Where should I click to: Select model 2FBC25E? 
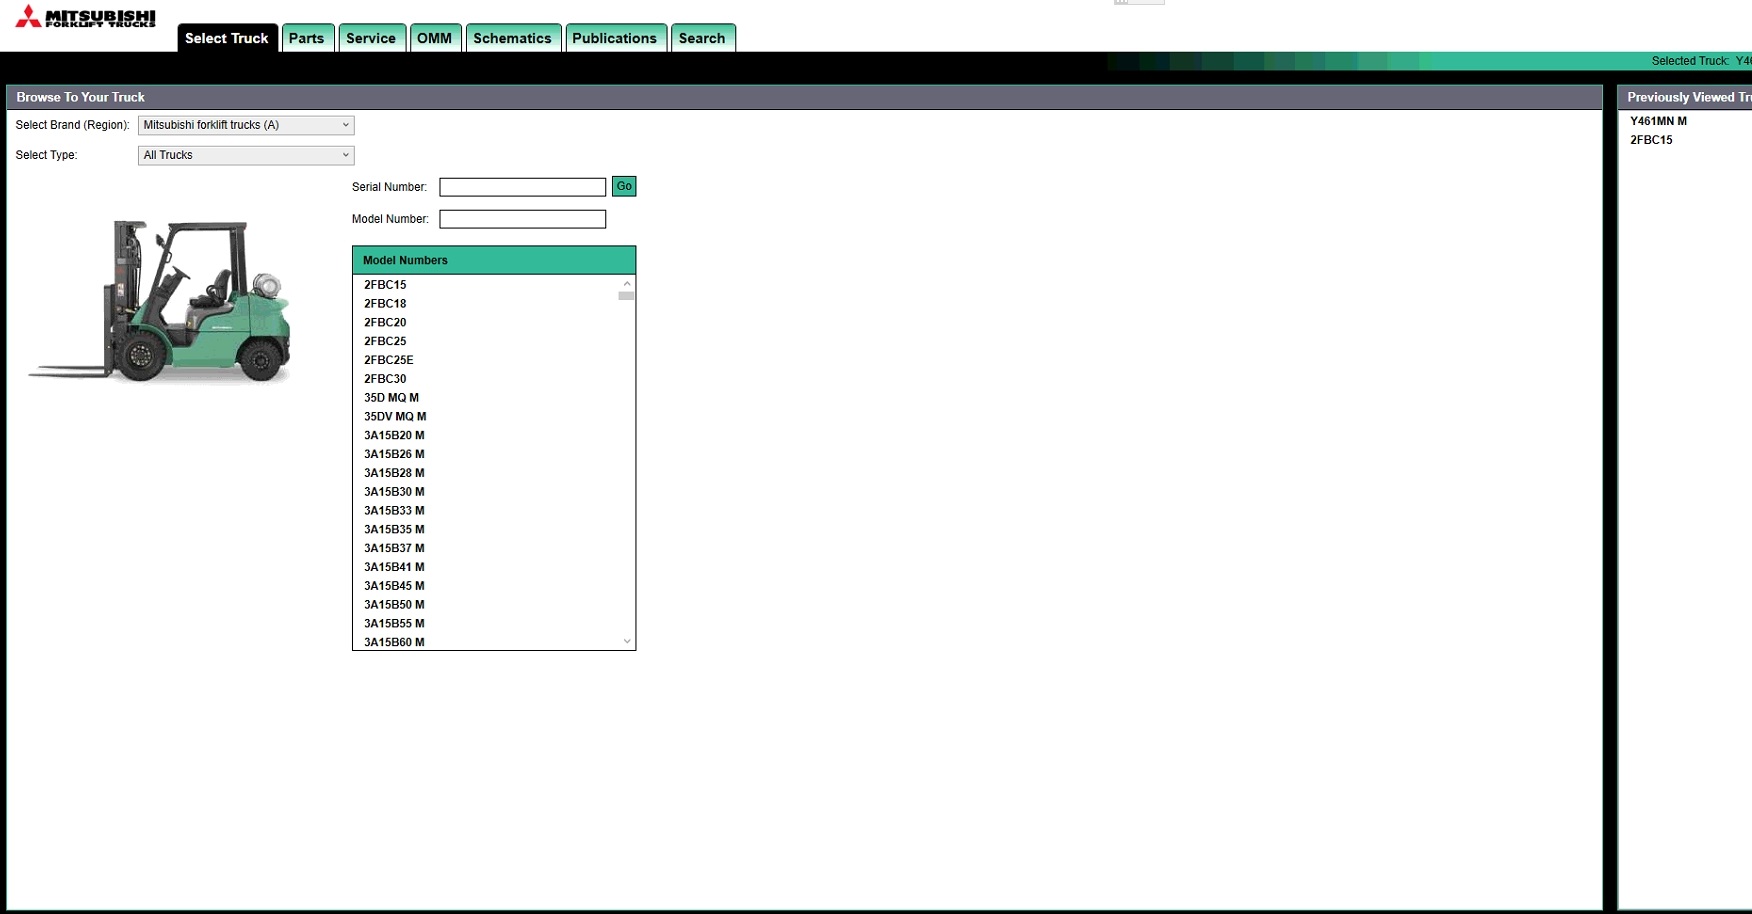(x=389, y=360)
